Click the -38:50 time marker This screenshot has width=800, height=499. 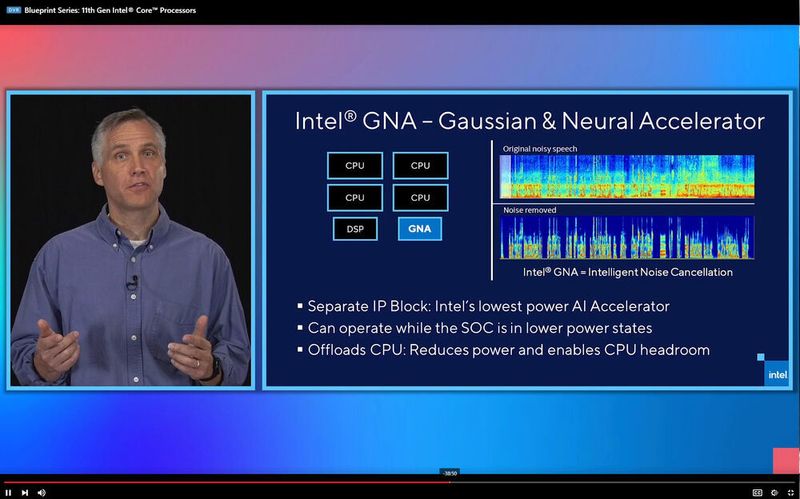449,473
